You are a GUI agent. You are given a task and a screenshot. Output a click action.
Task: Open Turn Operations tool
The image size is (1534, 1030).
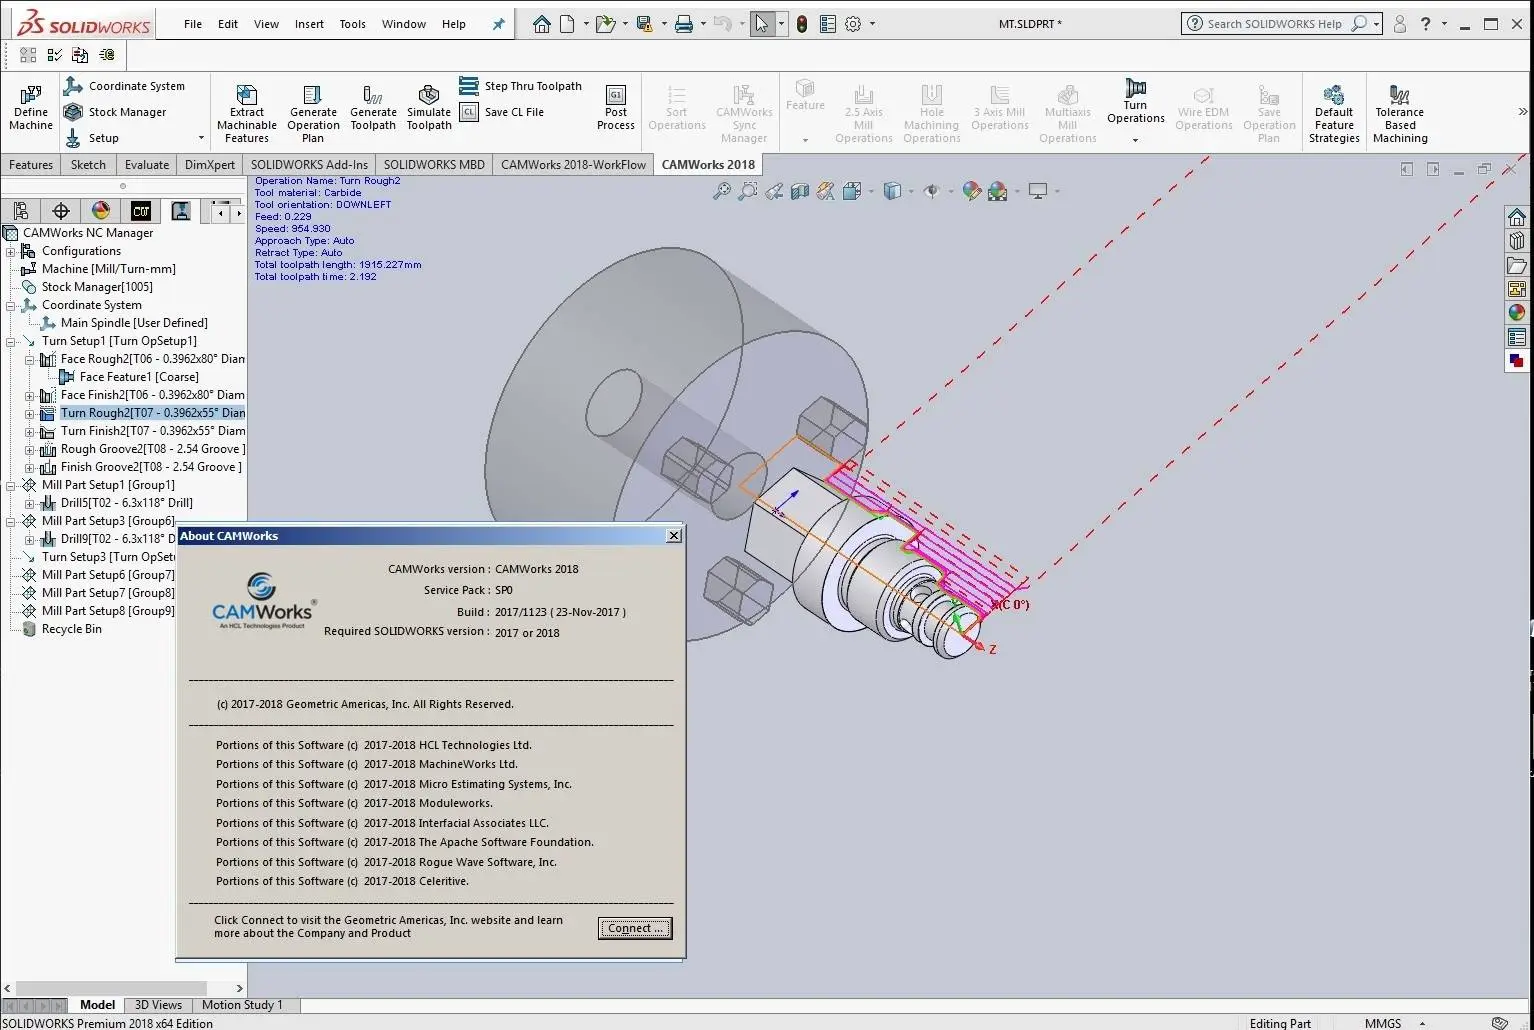coord(1136,101)
